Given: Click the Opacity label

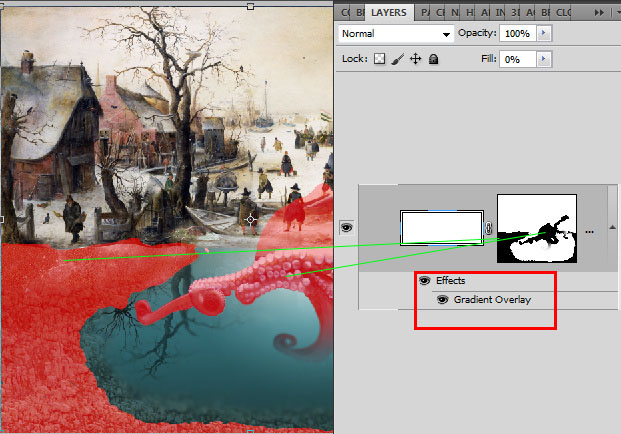Looking at the screenshot, I should (477, 33).
